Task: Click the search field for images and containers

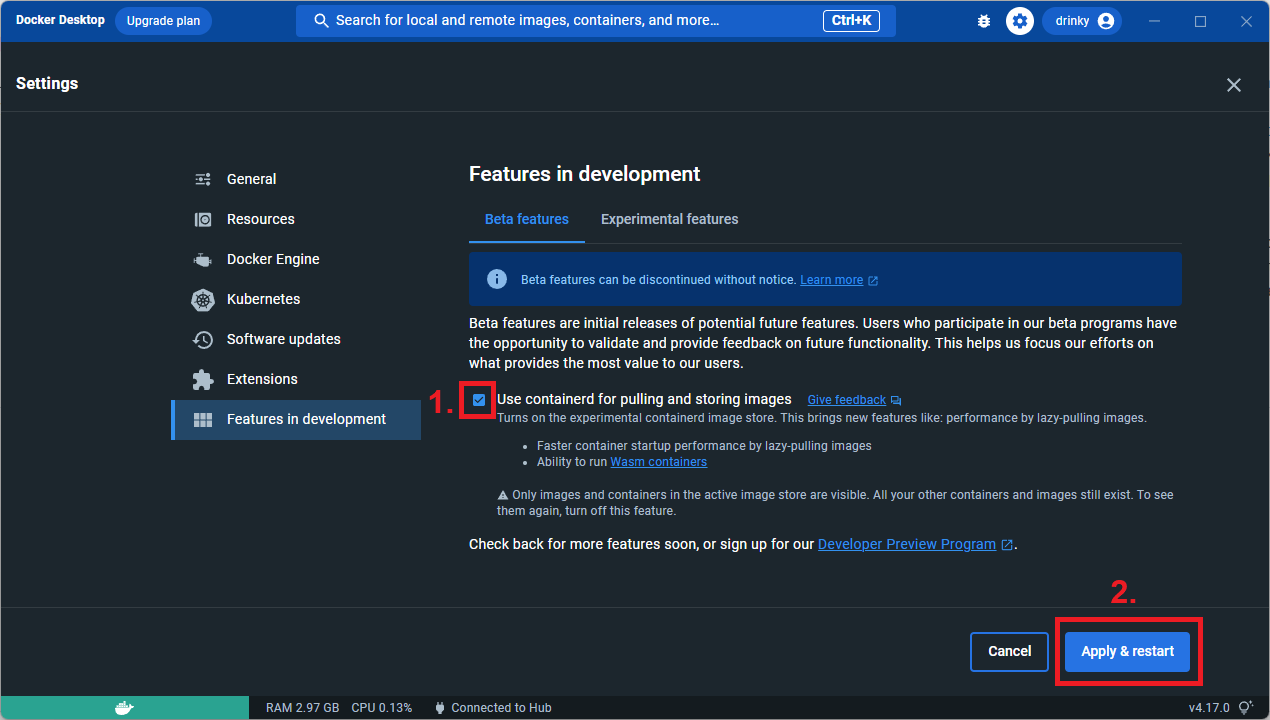Action: coord(595,21)
